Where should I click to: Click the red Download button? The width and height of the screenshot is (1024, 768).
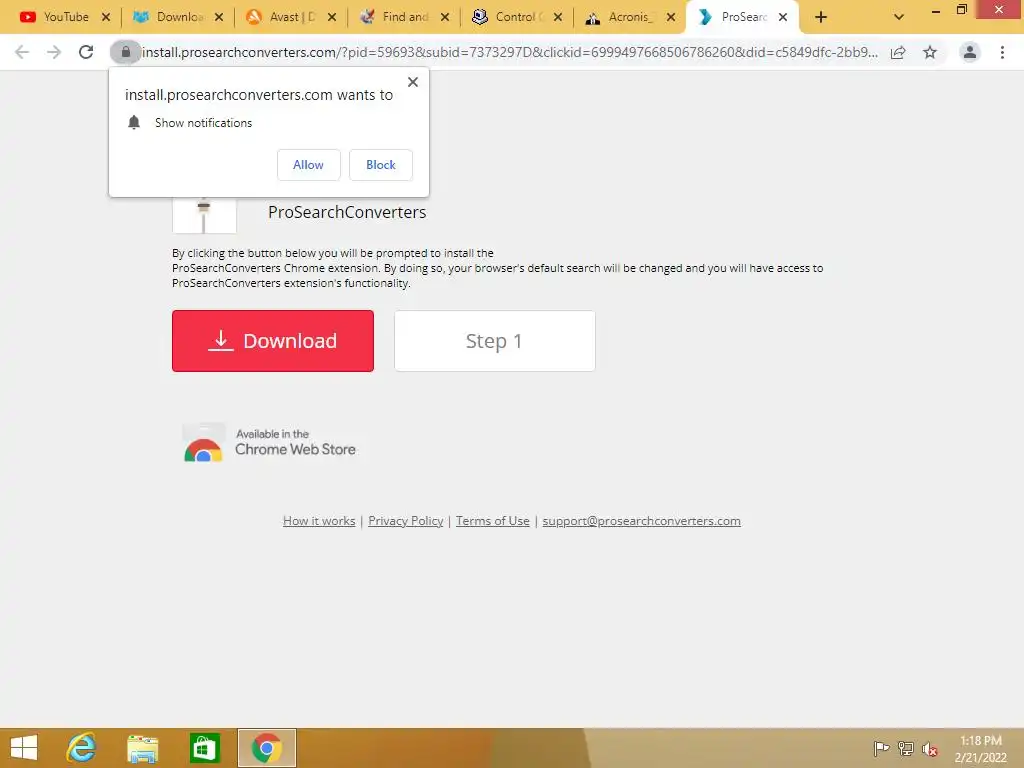tap(273, 341)
